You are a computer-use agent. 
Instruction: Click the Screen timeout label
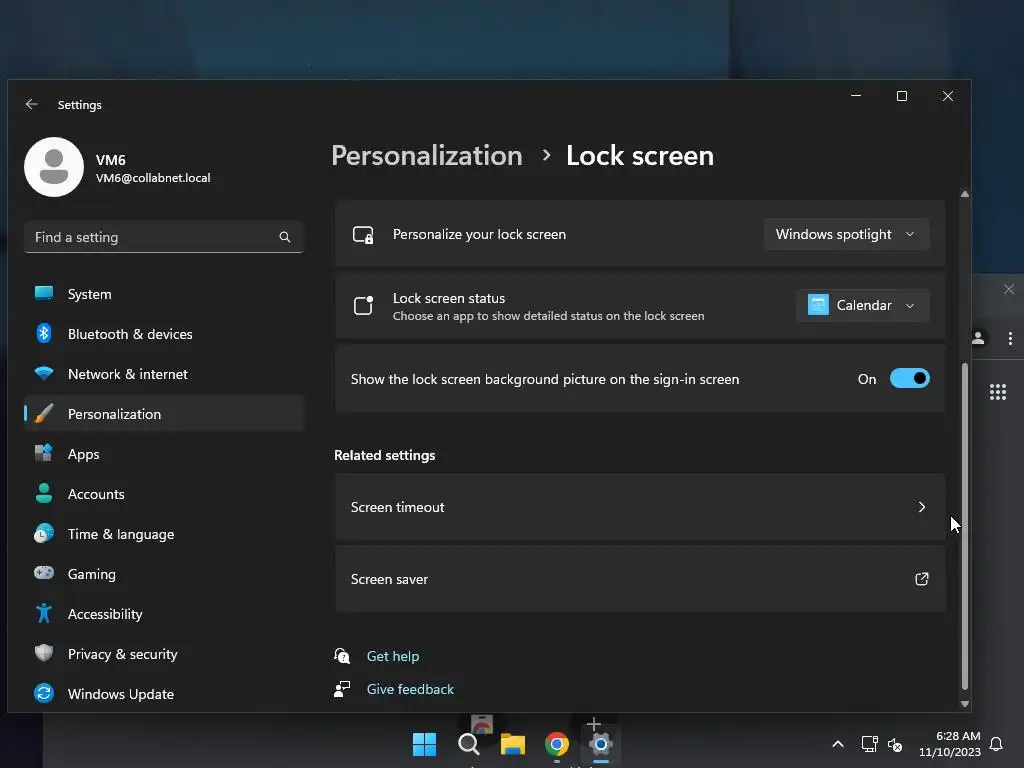[397, 507]
